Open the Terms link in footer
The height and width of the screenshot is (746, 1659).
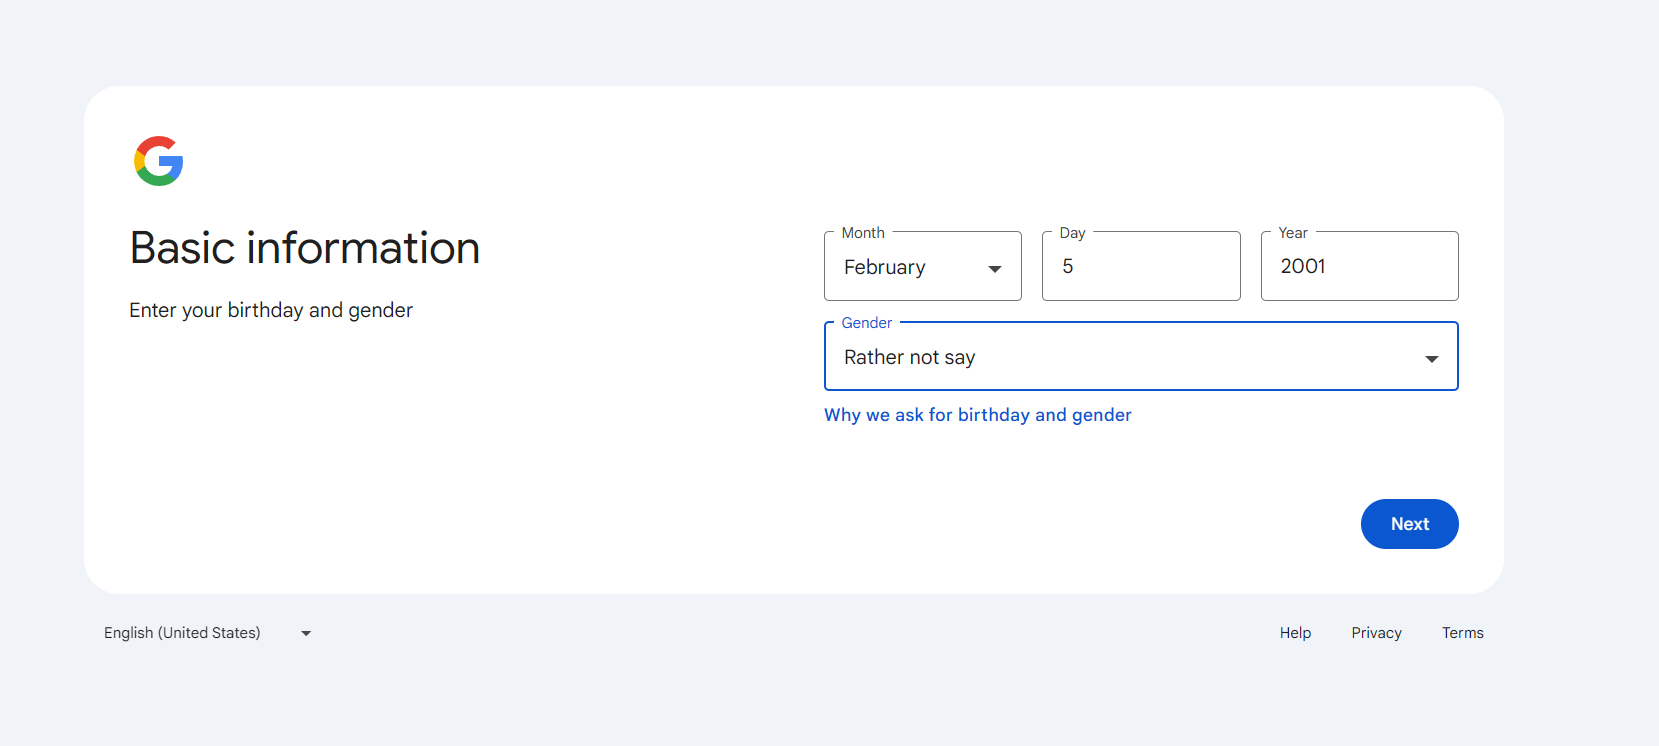(x=1462, y=633)
